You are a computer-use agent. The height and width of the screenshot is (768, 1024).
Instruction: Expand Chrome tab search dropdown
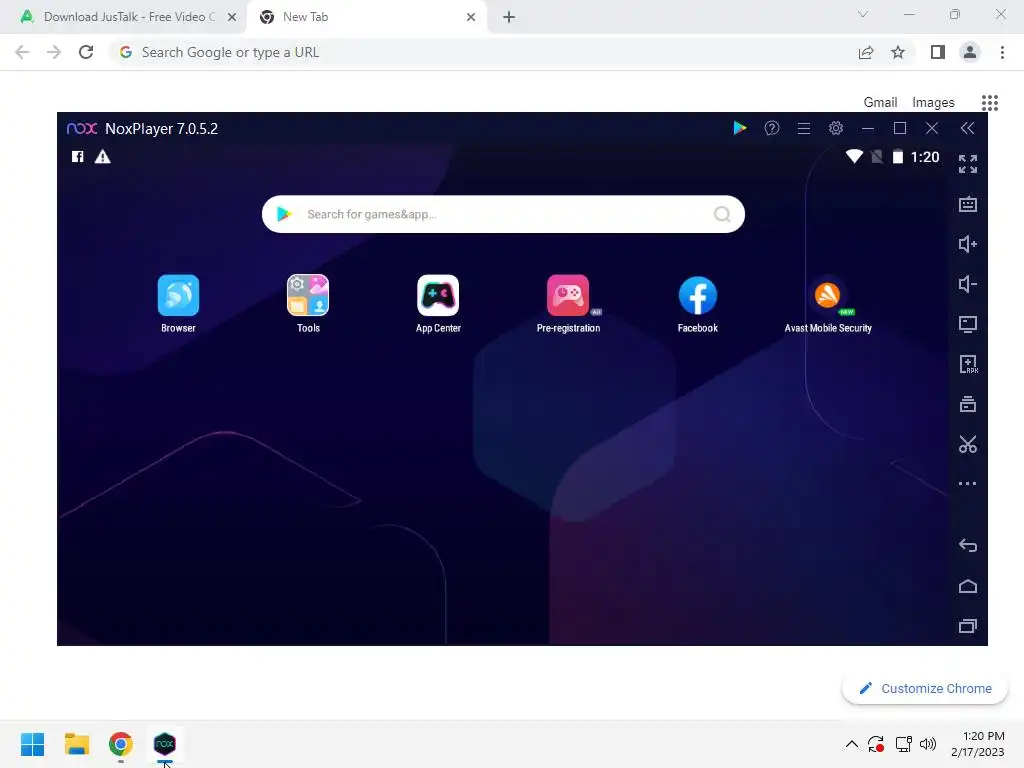click(x=863, y=14)
